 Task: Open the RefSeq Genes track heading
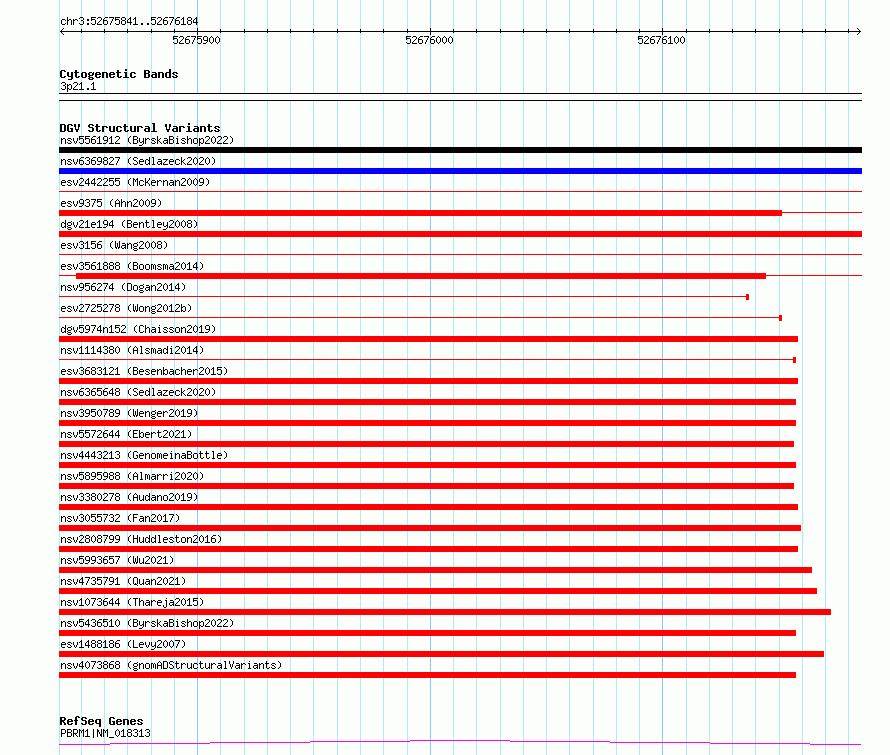click(102, 721)
